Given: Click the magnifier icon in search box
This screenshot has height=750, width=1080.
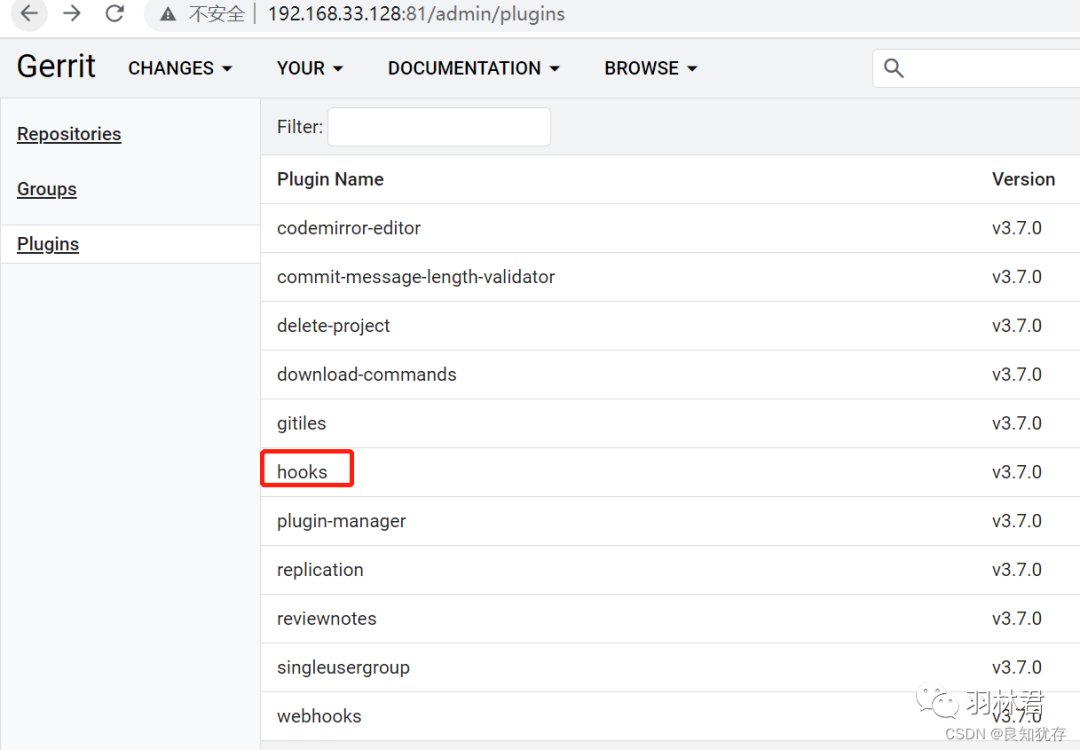Looking at the screenshot, I should [894, 68].
